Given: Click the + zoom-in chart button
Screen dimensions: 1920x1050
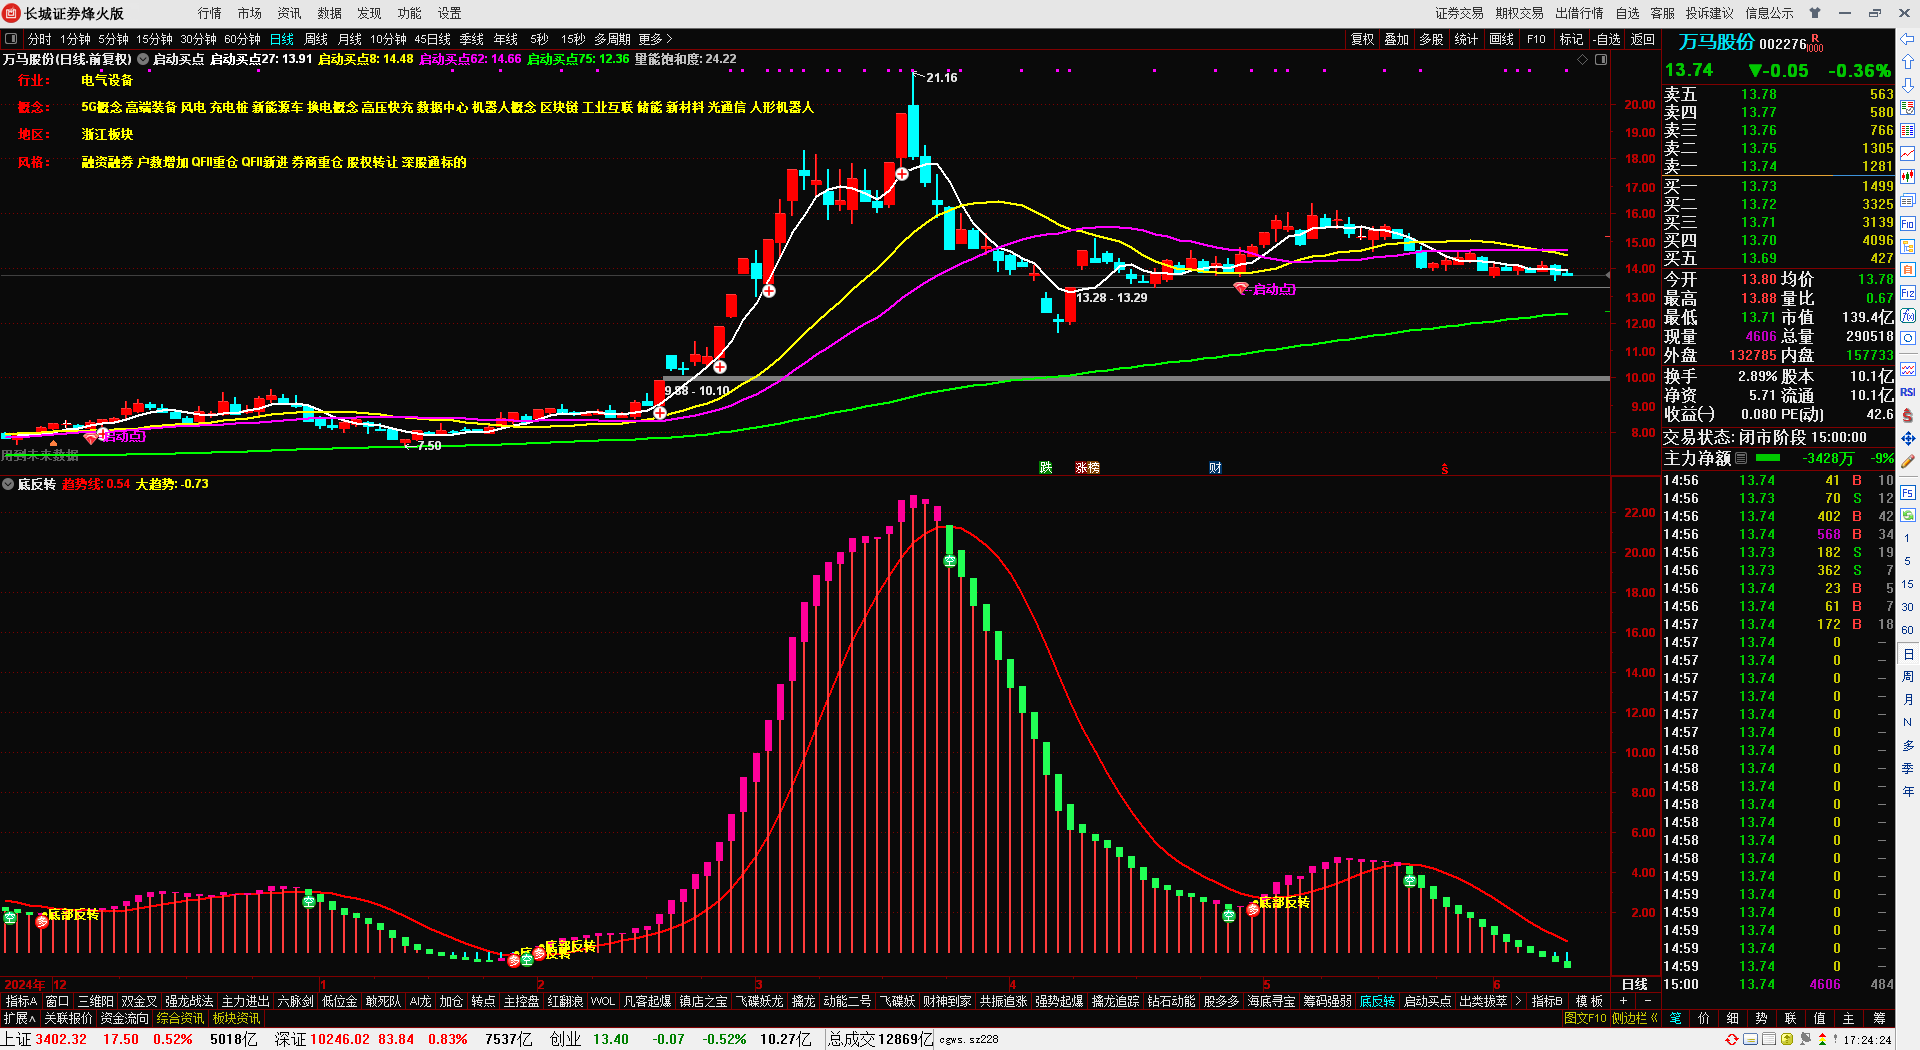Looking at the screenshot, I should [x=1623, y=1001].
